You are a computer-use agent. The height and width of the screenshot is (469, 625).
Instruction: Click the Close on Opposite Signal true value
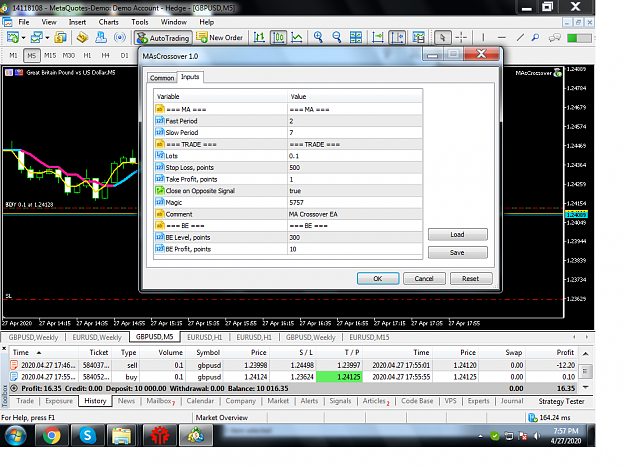coord(355,191)
